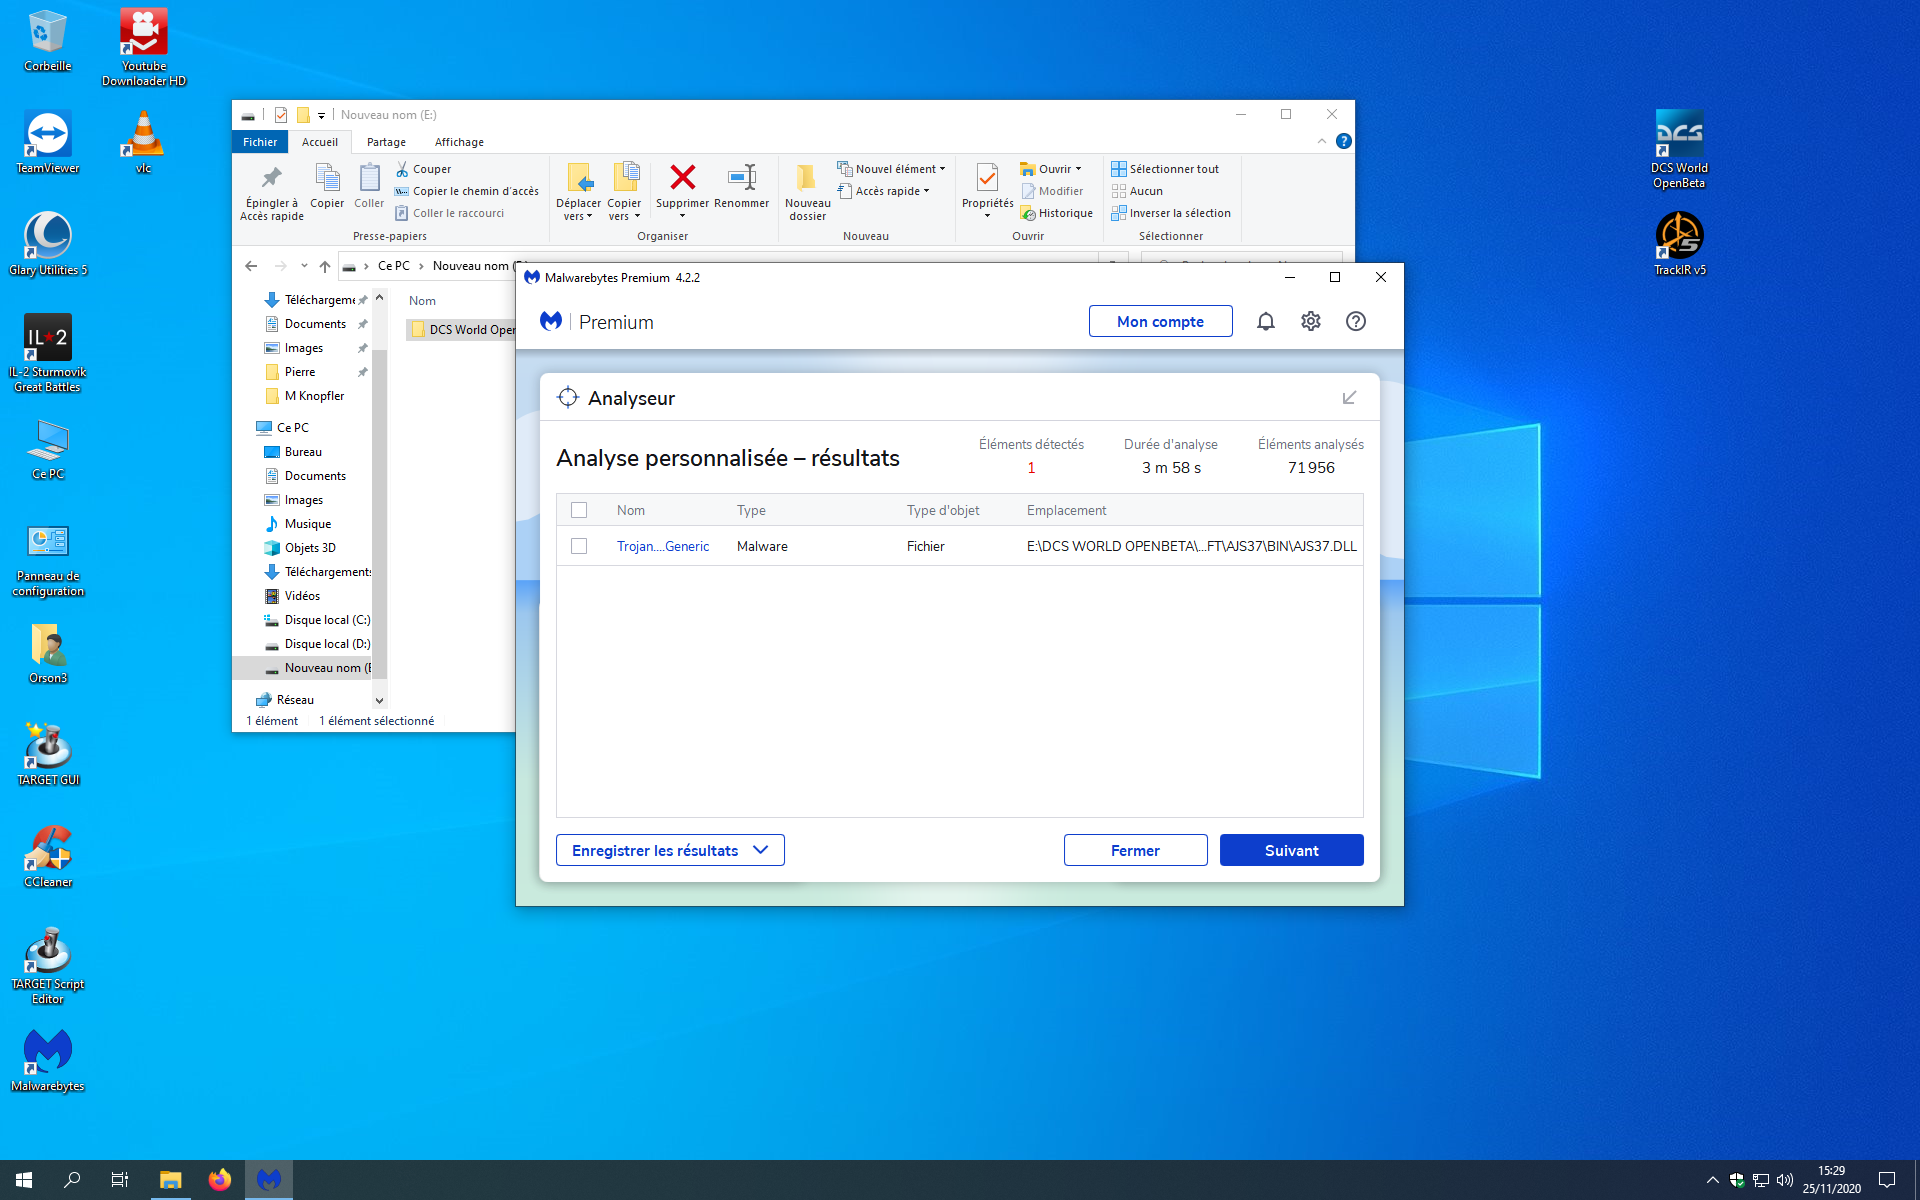
Task: Select Musique in Explorer tree
Action: (x=297, y=524)
